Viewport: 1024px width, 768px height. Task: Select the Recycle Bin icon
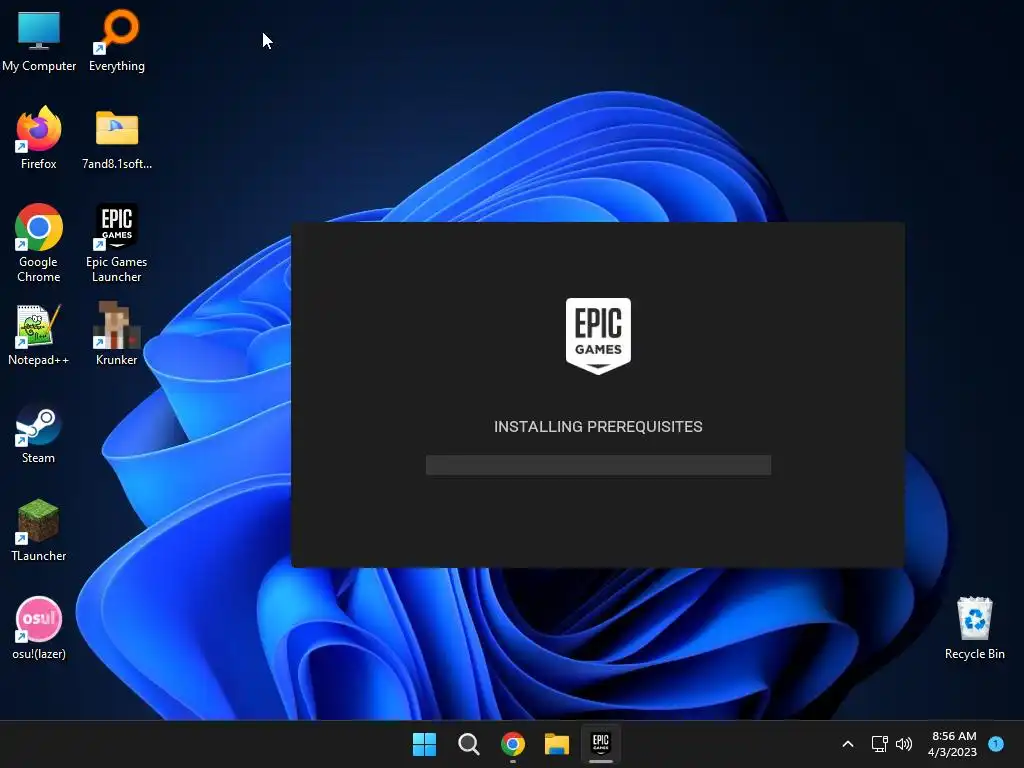coord(974,628)
